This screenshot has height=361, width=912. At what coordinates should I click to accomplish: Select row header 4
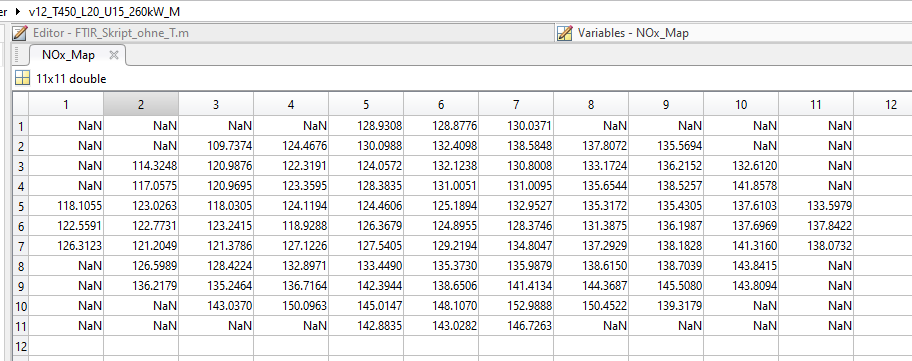20,186
